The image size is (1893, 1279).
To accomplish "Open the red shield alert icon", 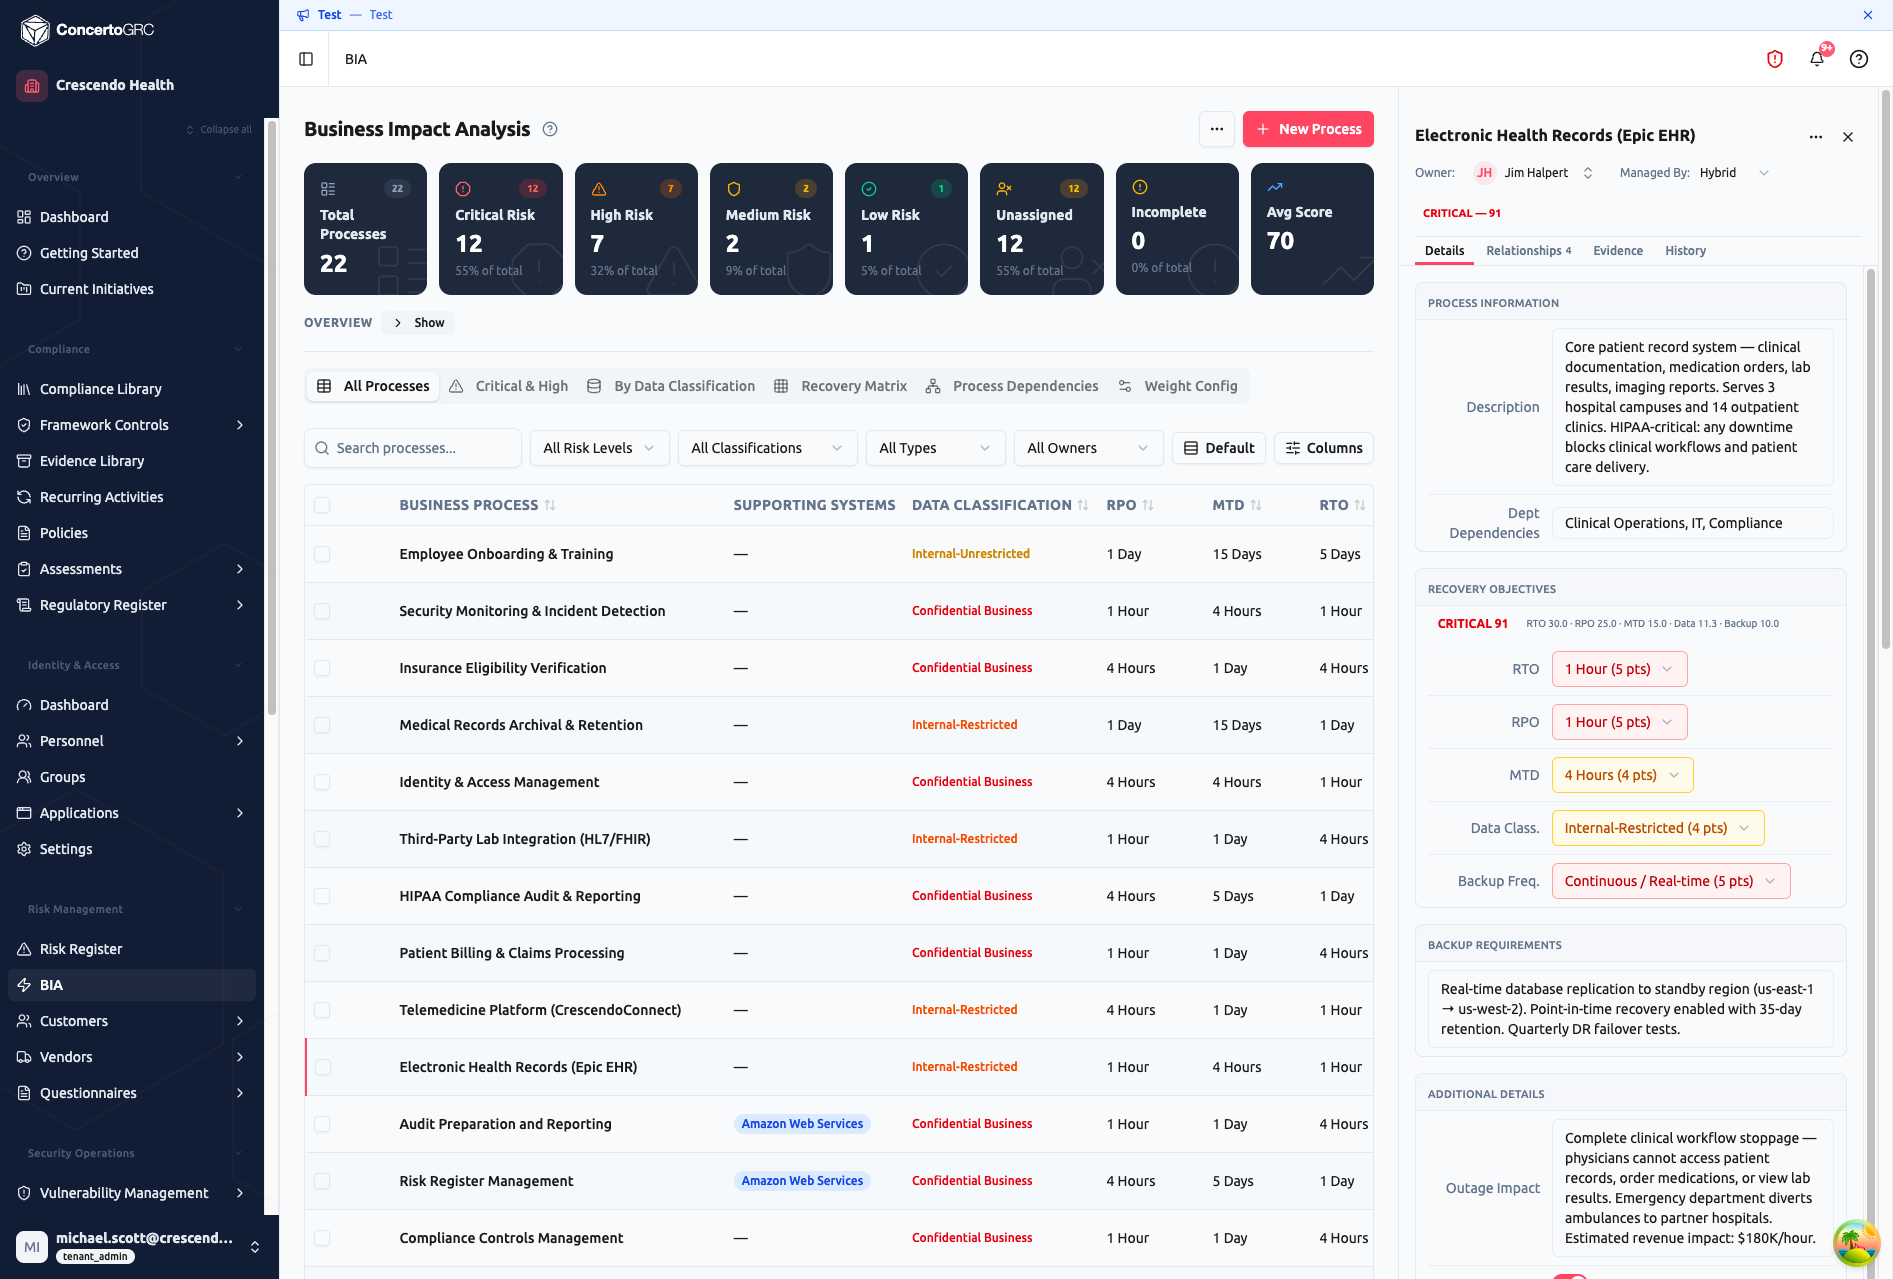I will 1775,59.
